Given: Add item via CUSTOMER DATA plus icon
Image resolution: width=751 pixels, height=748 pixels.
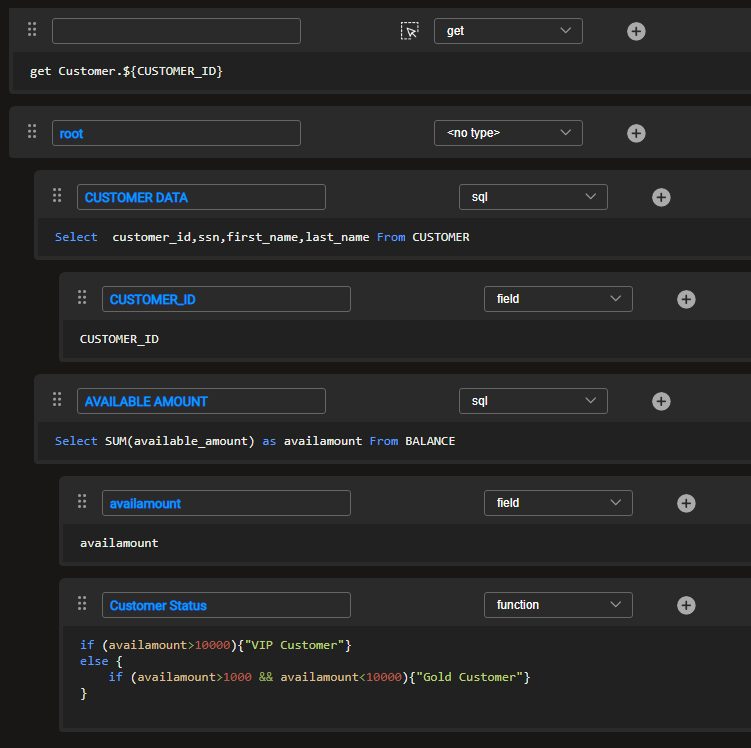Looking at the screenshot, I should (x=661, y=197).
